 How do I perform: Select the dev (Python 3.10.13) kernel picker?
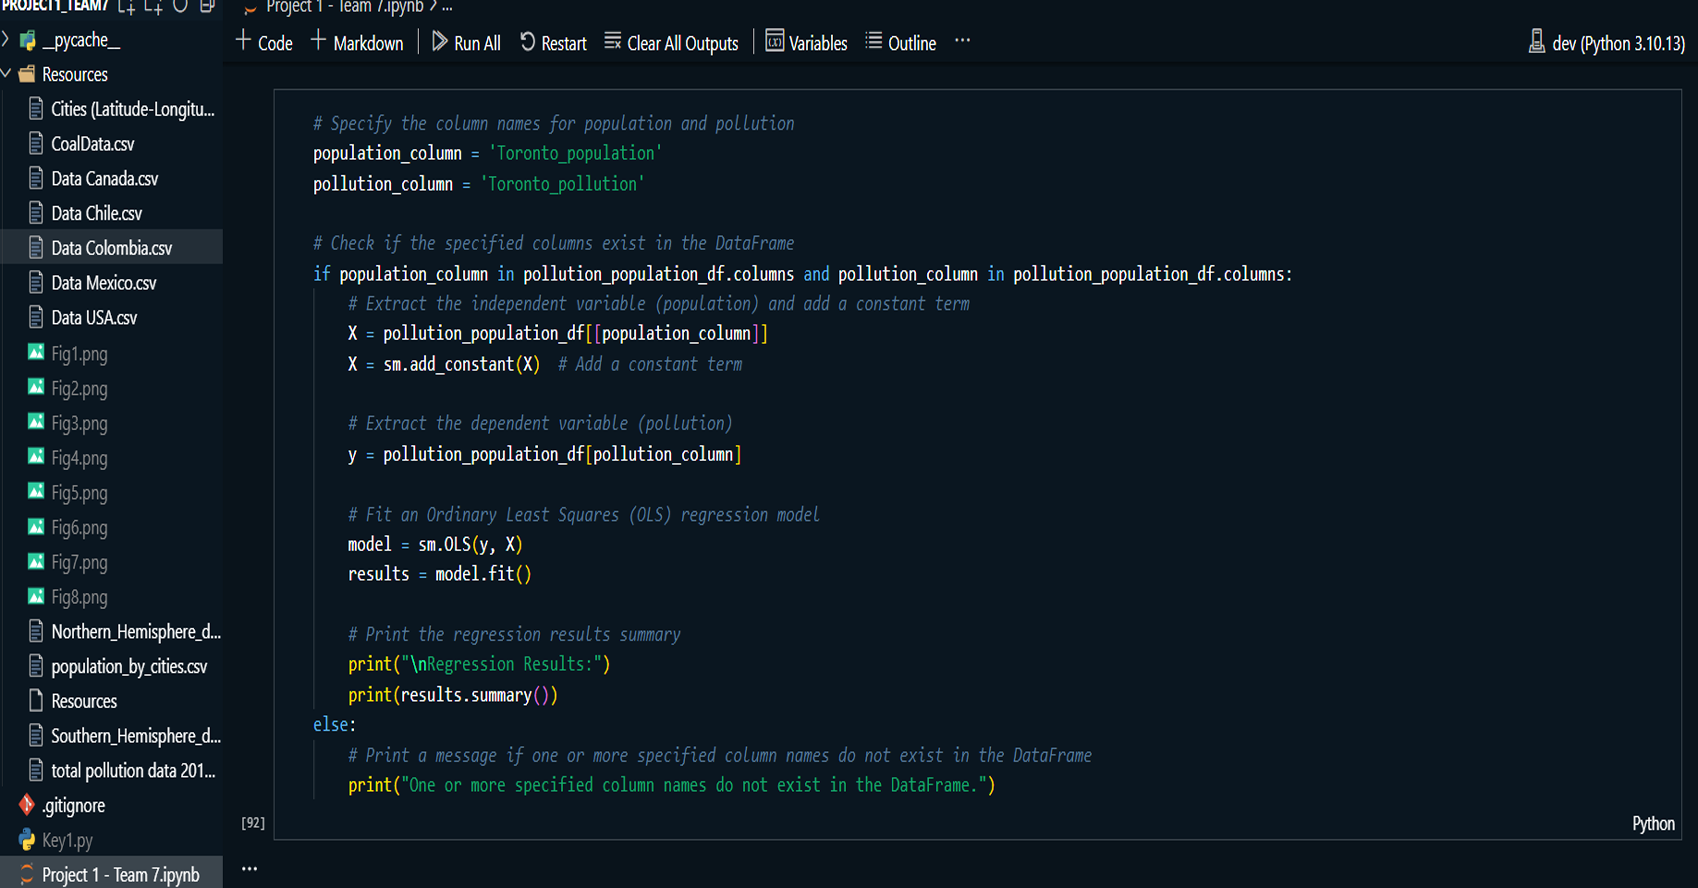(1606, 43)
